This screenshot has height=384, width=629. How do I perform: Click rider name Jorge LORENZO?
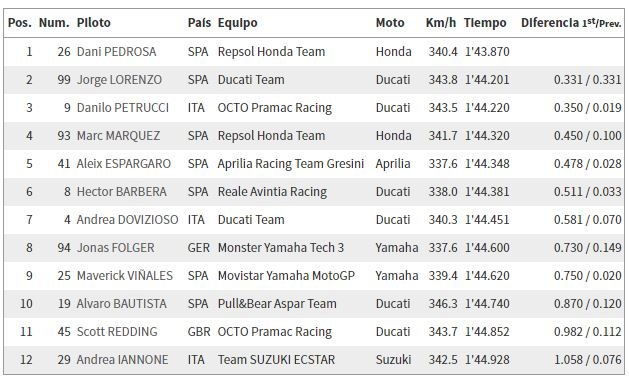coord(119,80)
